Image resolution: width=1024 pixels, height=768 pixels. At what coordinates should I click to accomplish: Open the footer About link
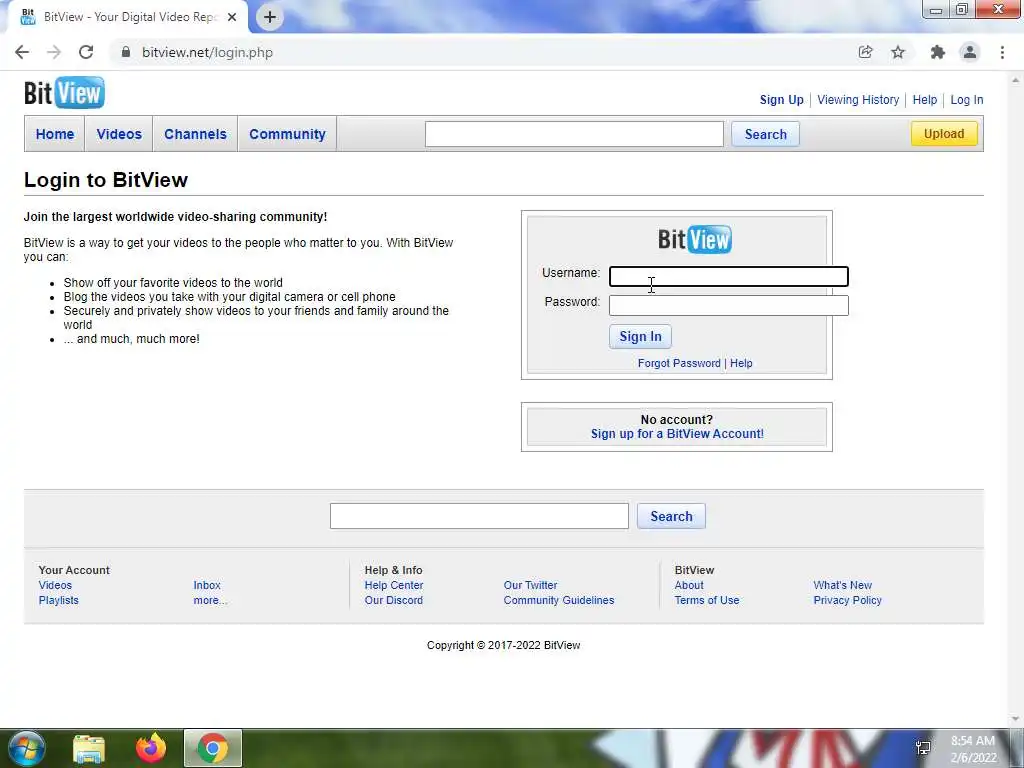[x=689, y=585]
